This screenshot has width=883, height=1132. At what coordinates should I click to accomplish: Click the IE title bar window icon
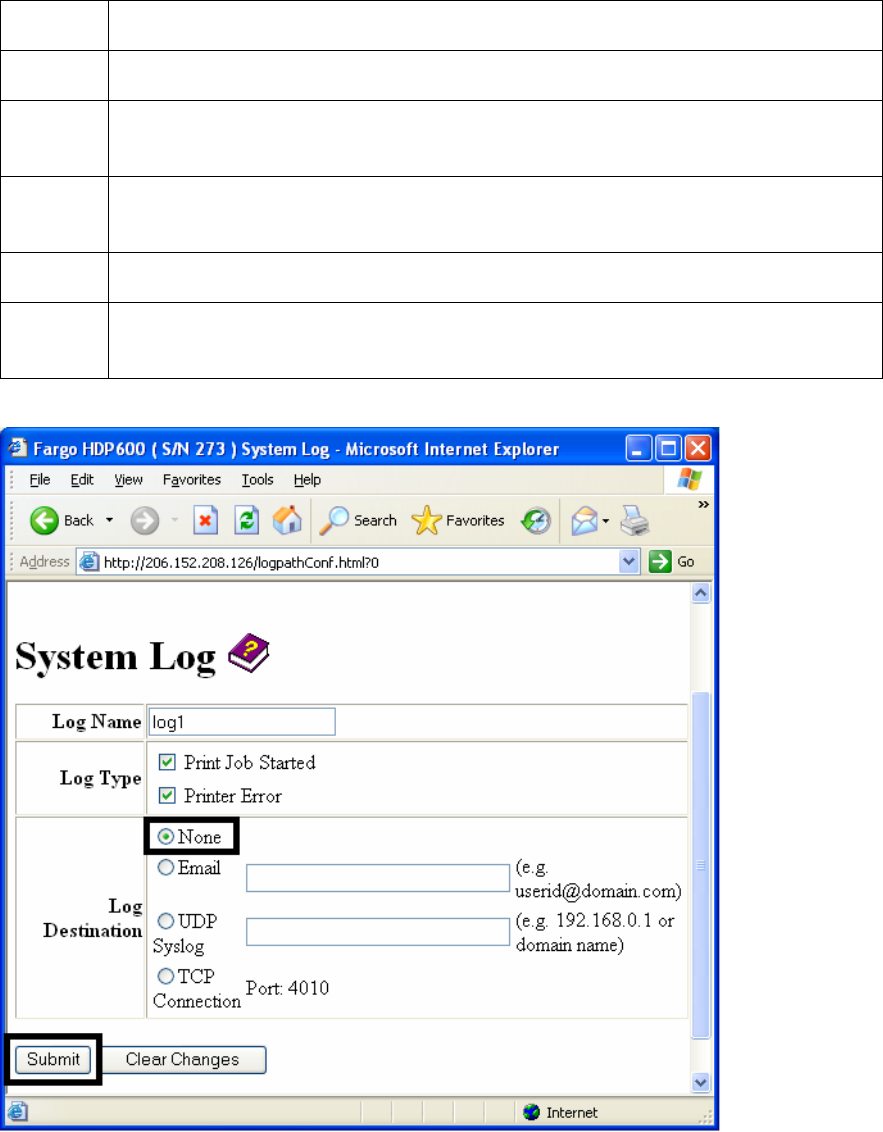click(x=18, y=448)
